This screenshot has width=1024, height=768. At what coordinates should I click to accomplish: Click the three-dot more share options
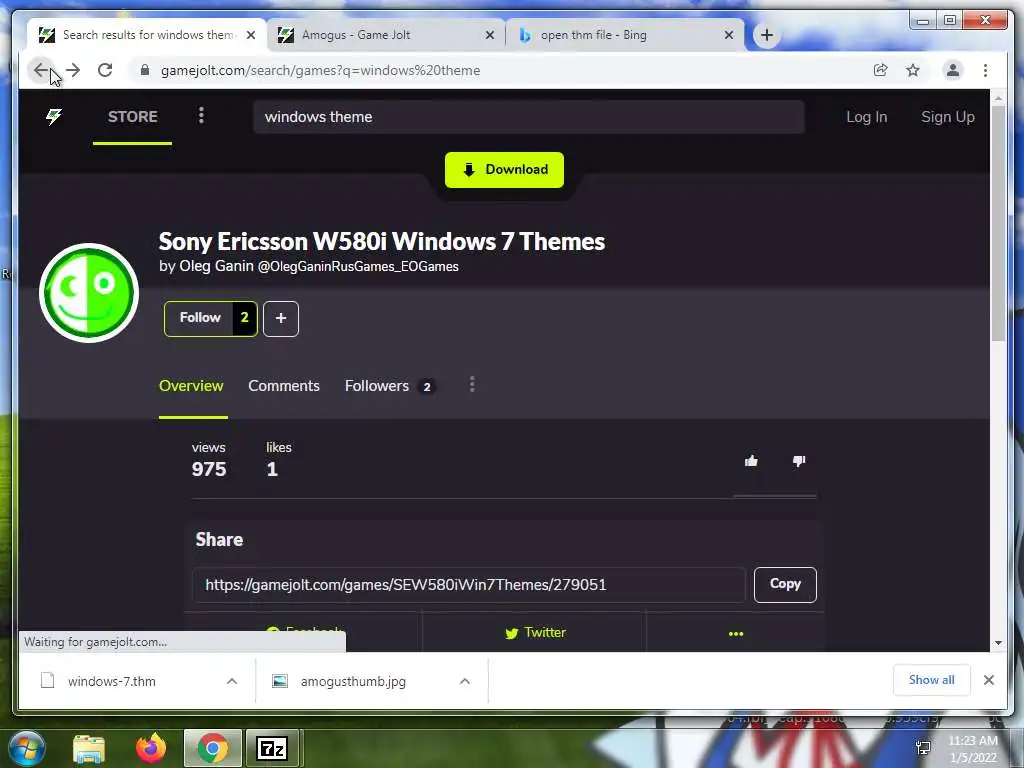click(x=735, y=633)
